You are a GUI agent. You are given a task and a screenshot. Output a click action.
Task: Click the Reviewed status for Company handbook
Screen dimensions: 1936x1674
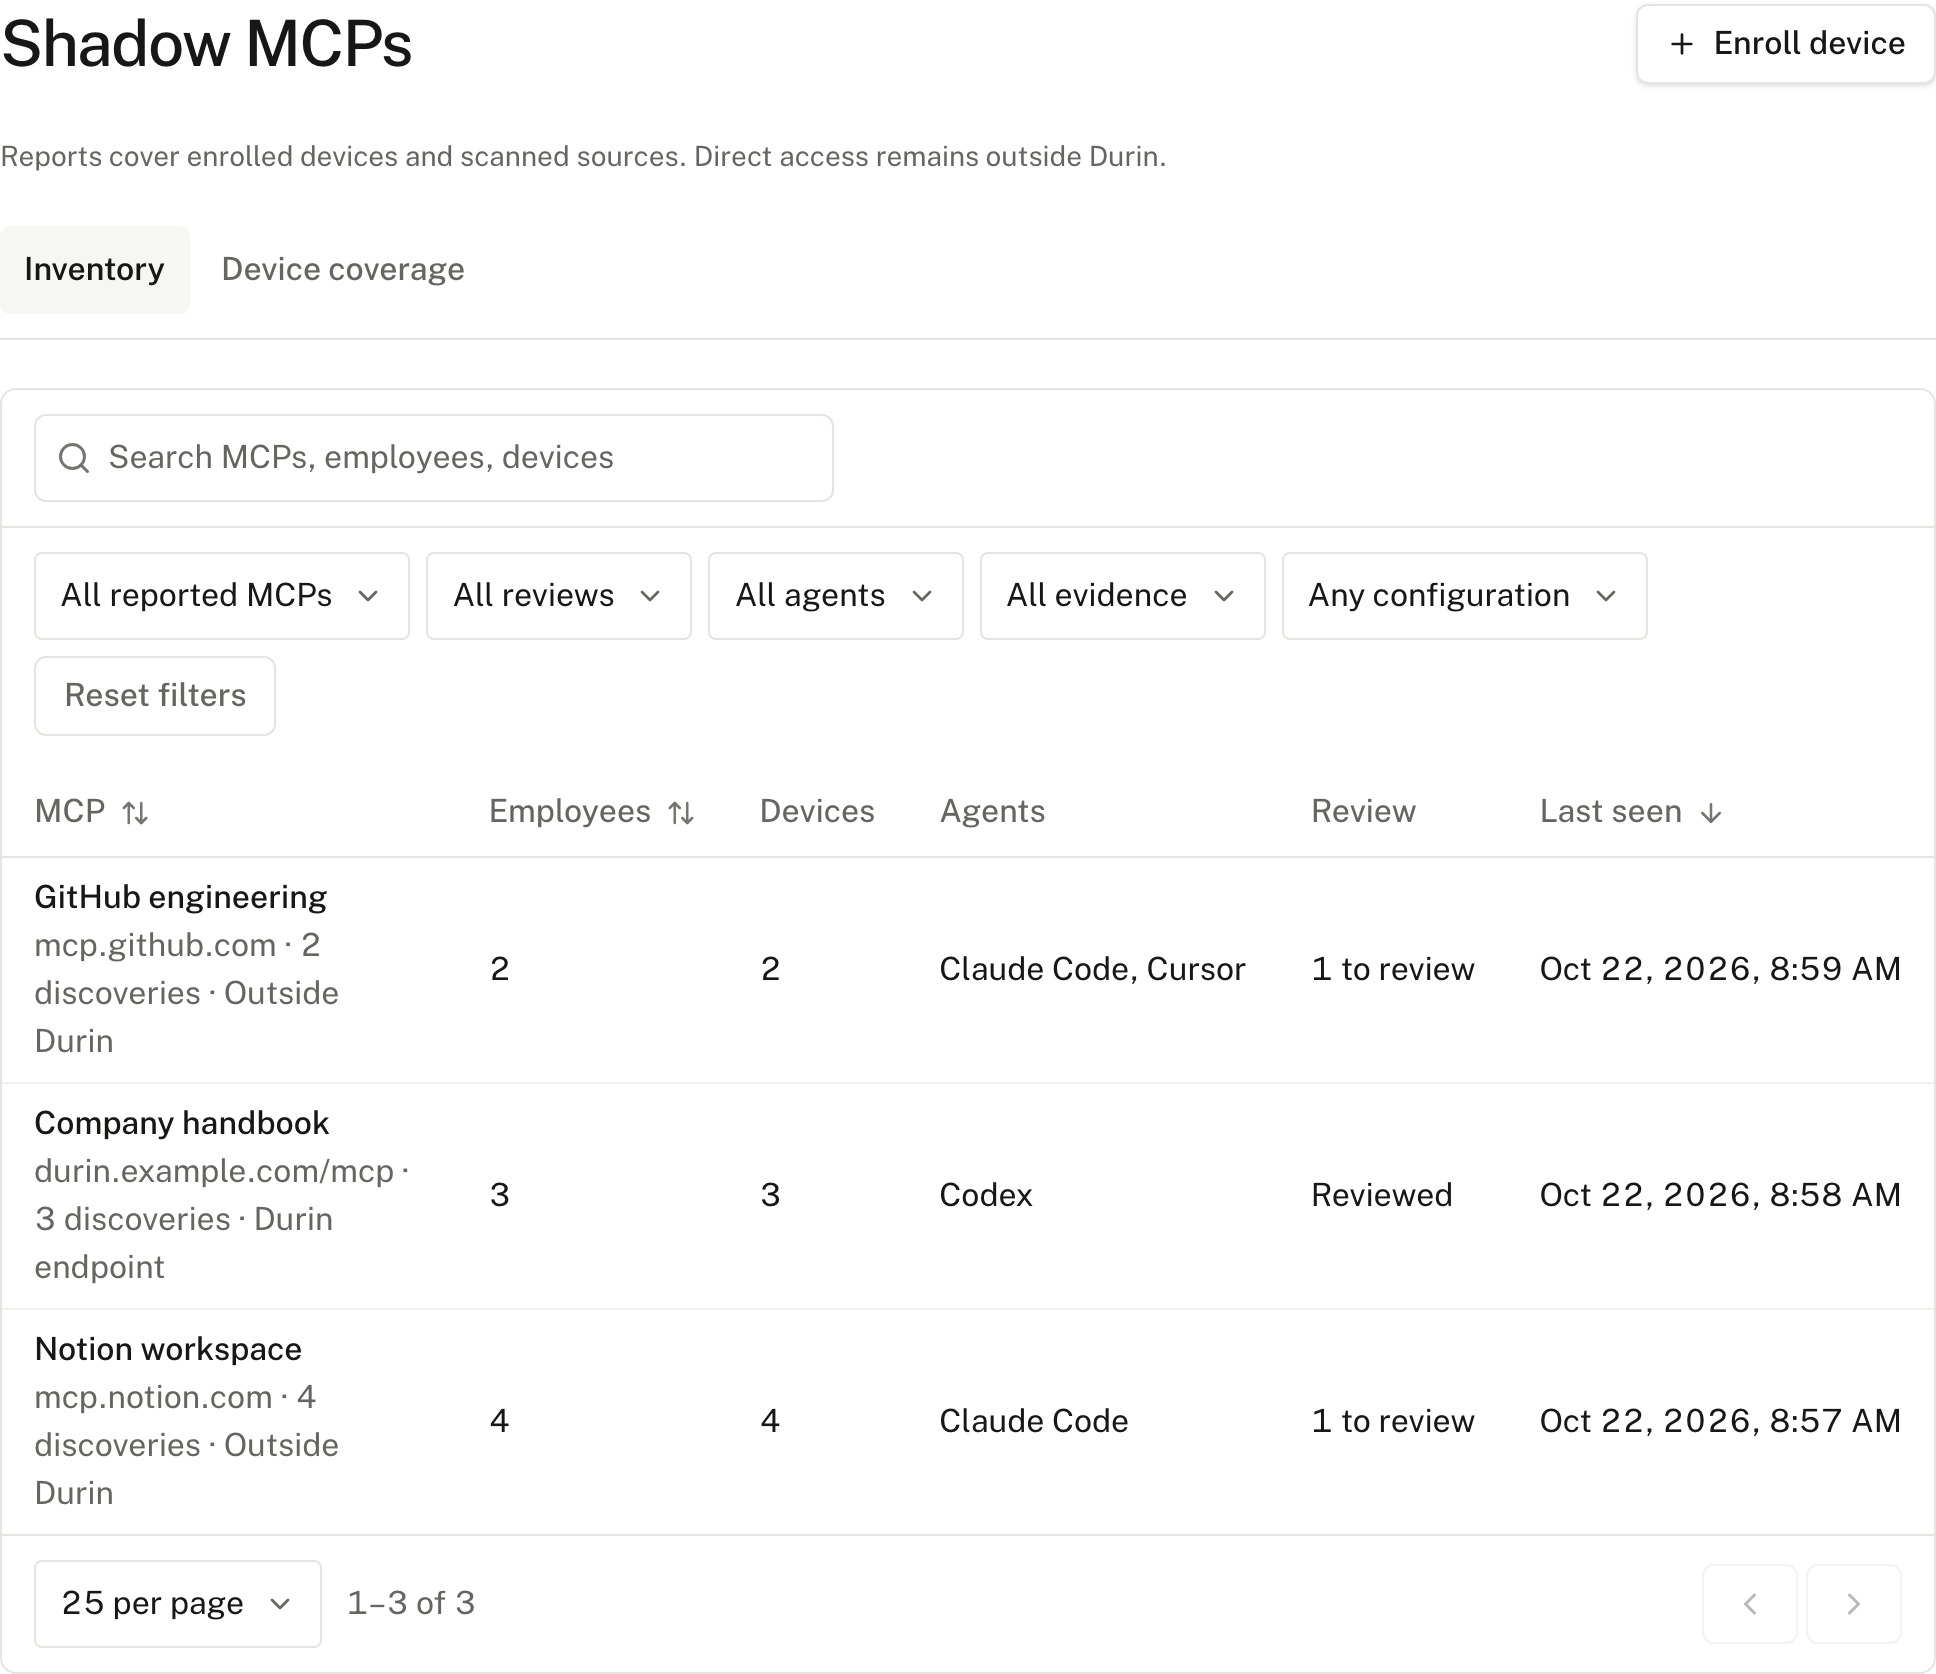pos(1382,1195)
